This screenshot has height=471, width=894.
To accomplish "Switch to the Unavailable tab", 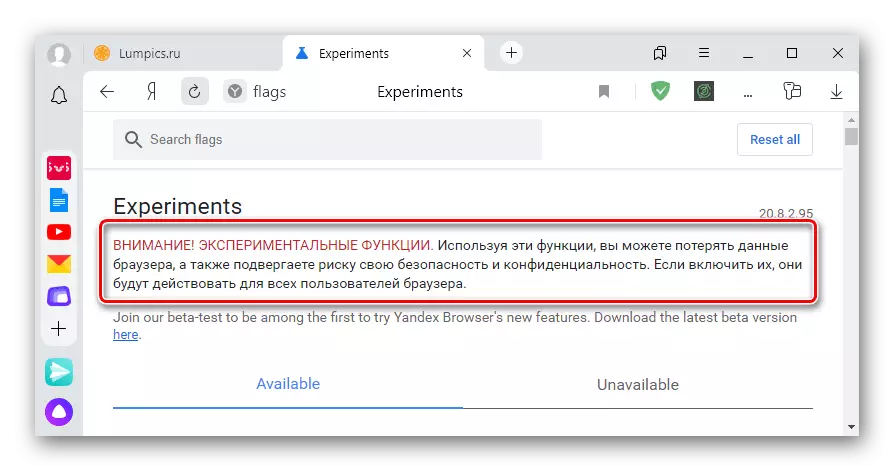I will [x=637, y=384].
